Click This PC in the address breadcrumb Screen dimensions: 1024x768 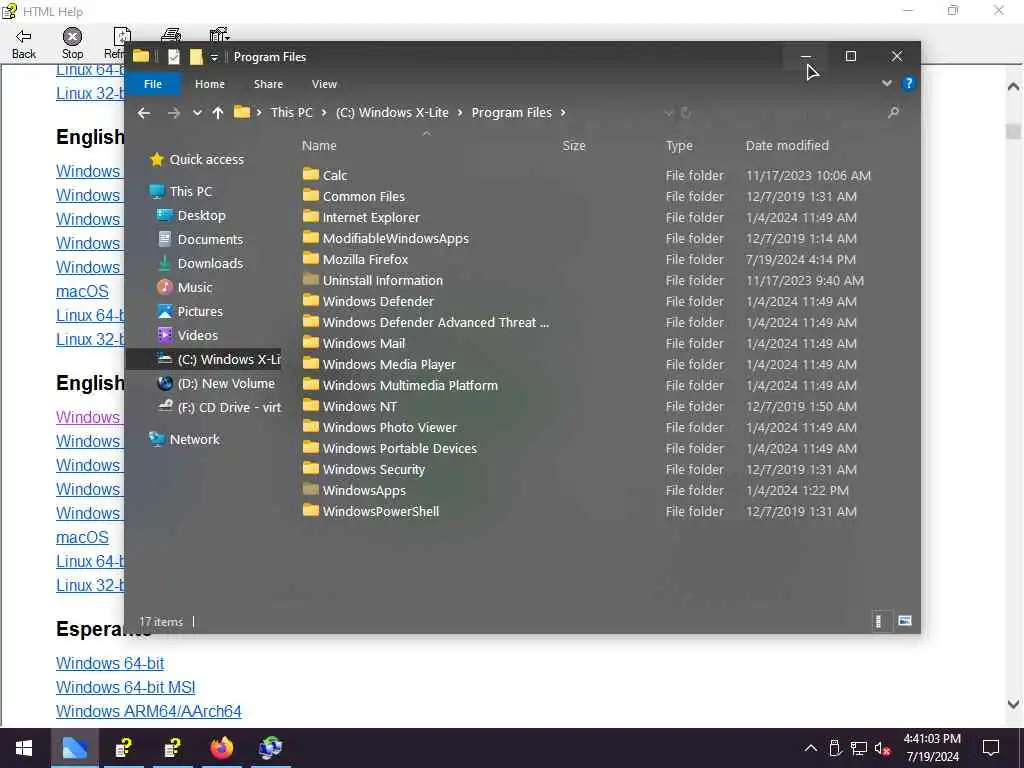point(292,112)
